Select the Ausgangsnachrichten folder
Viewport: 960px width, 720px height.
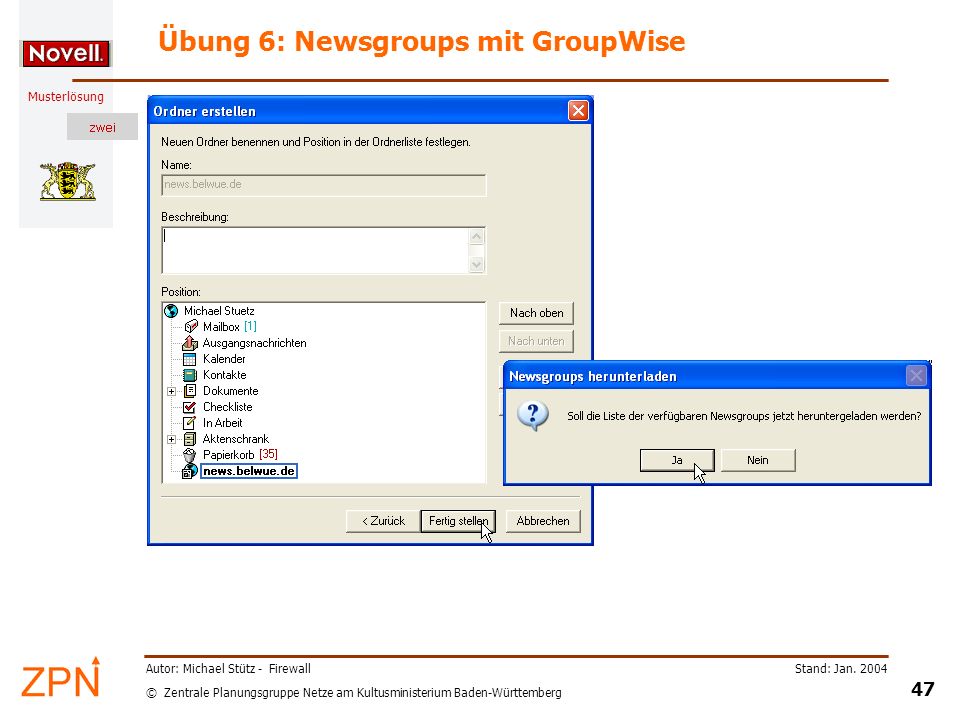point(255,343)
